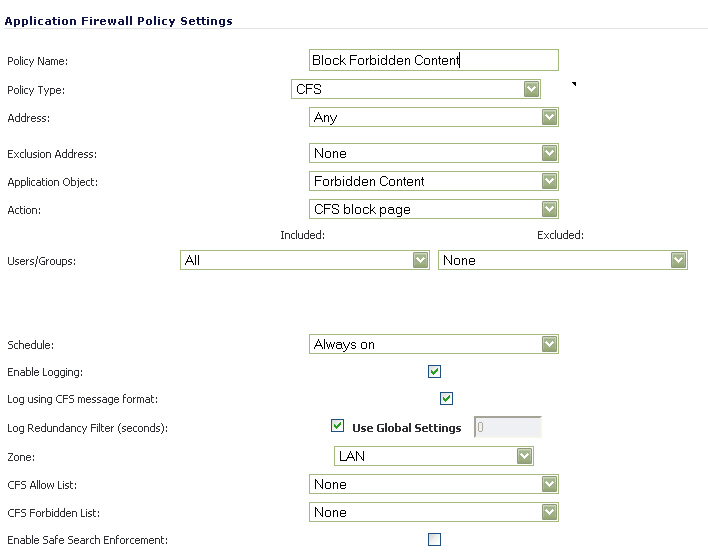Open the Policy Type dropdown
The image size is (708, 557).
coord(416,89)
